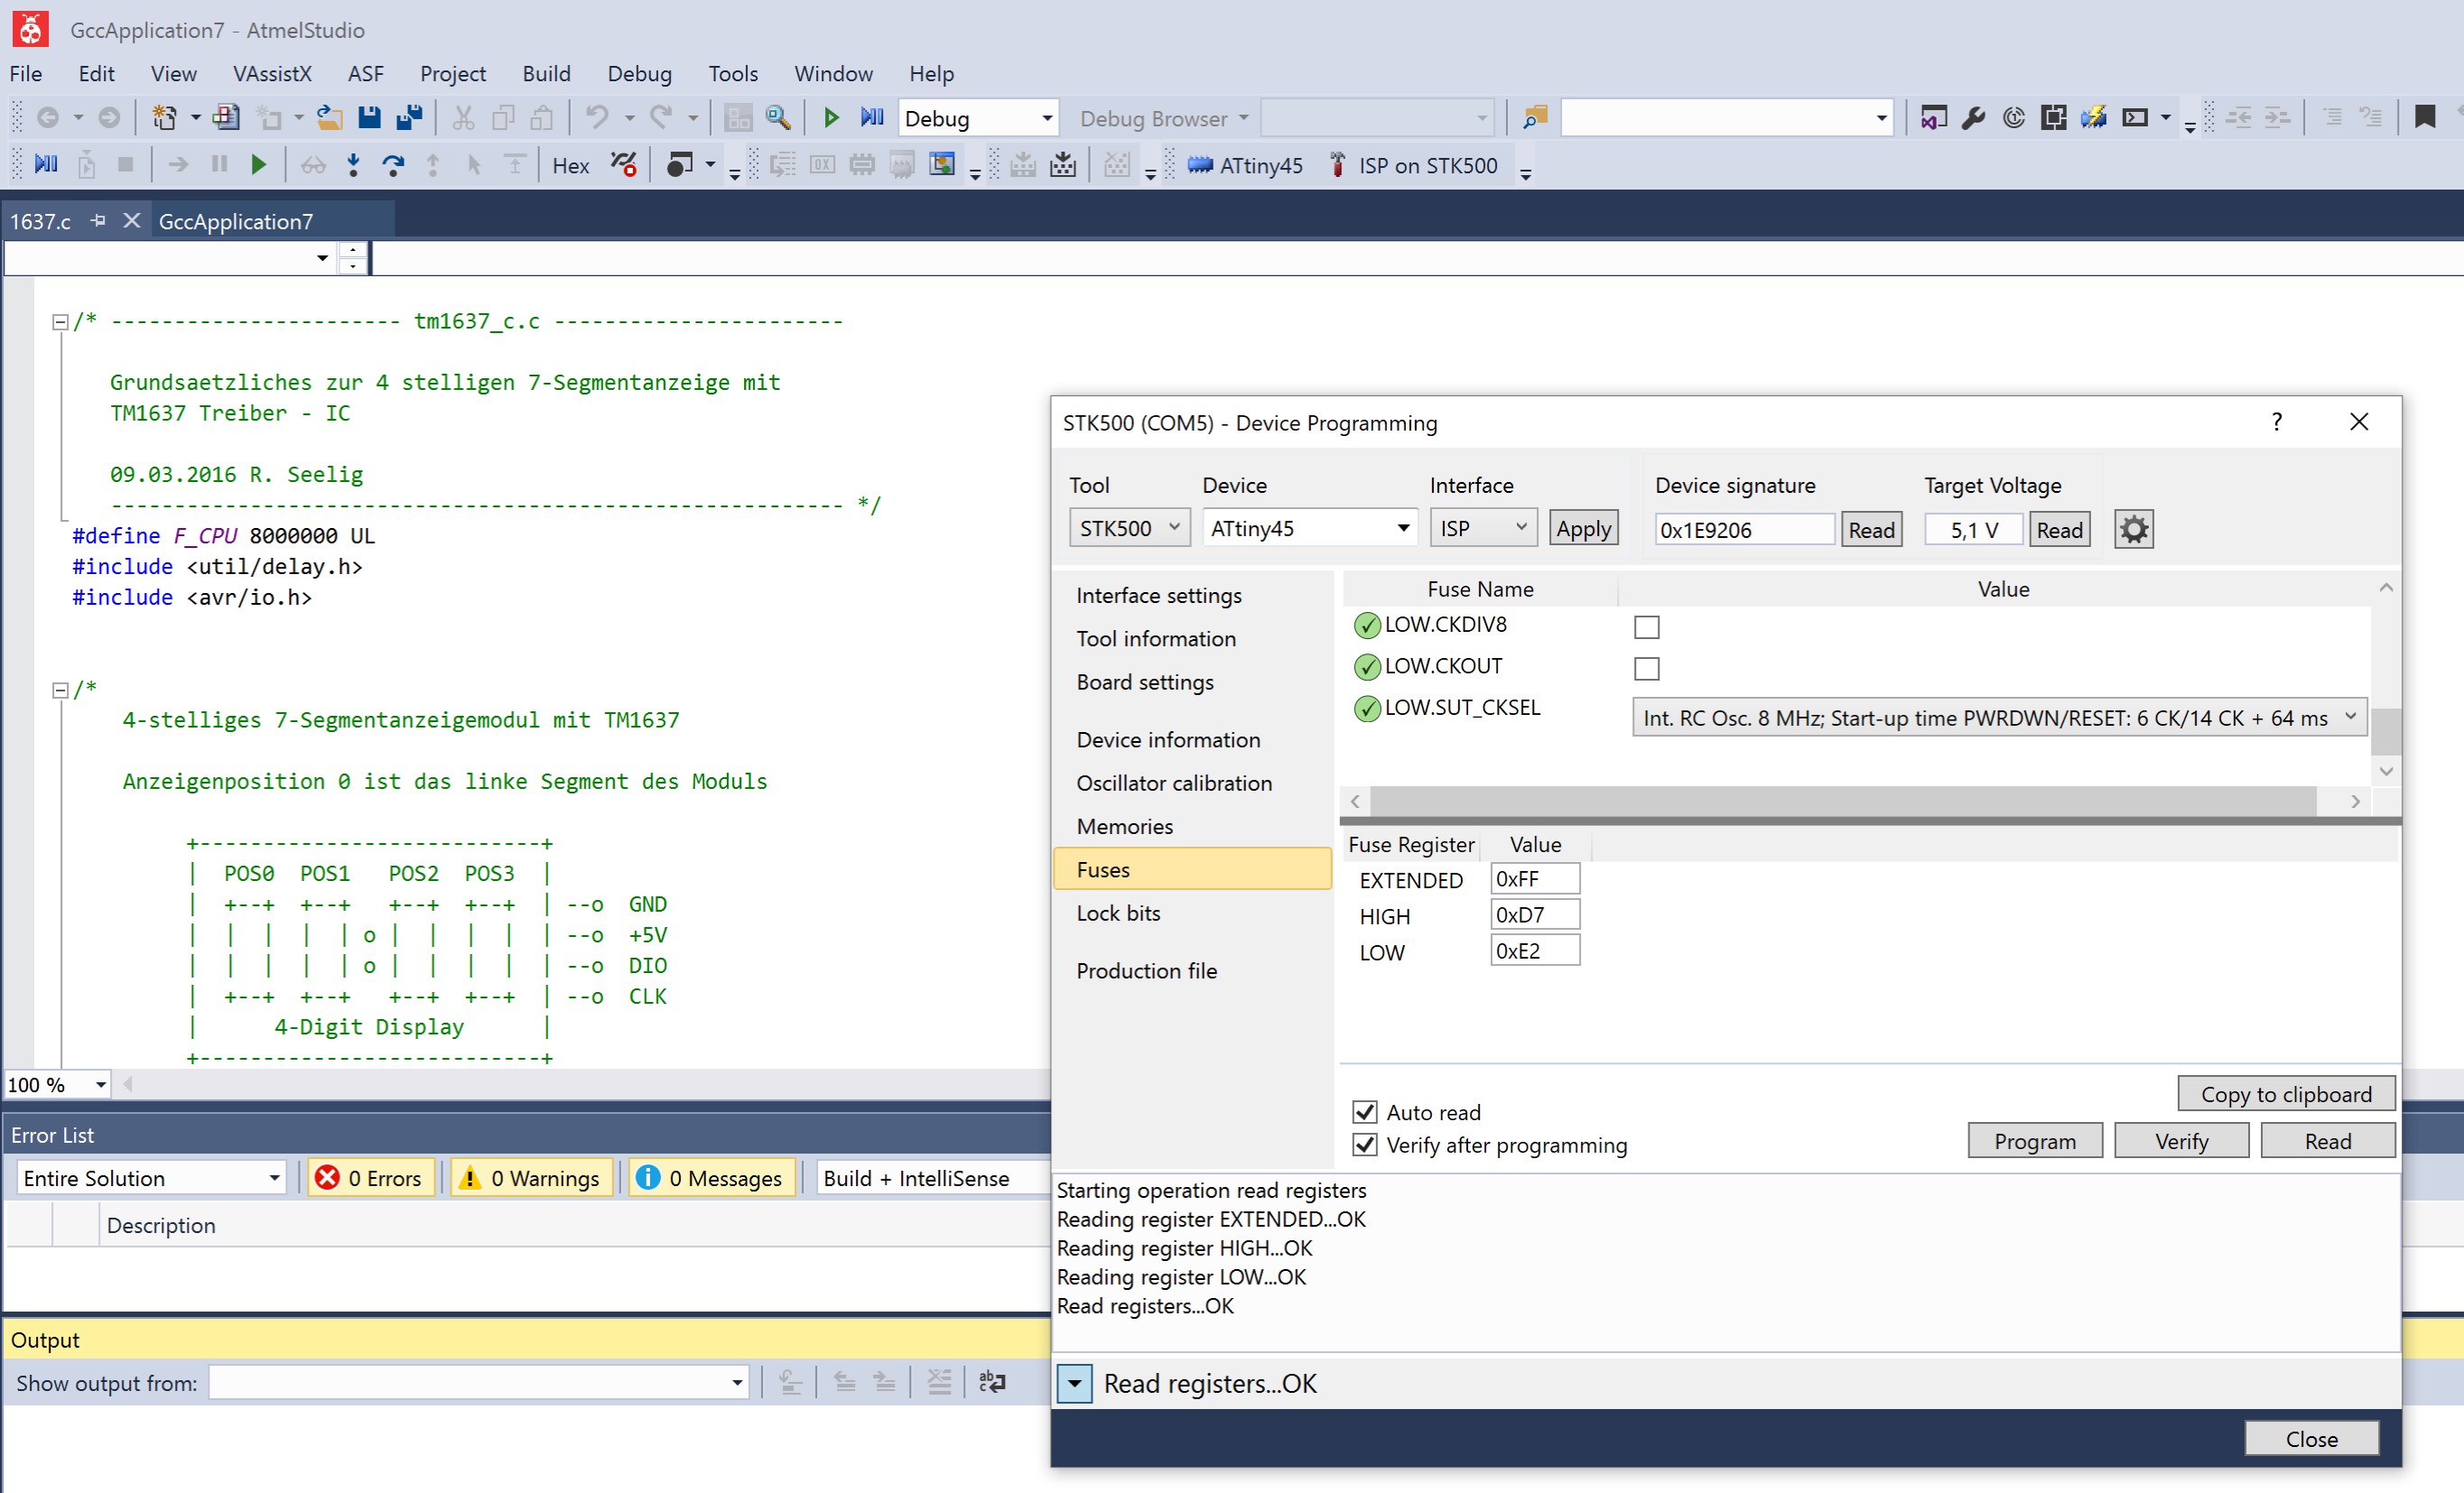The height and width of the screenshot is (1493, 2464).
Task: Open the VAssistX menu
Action: tap(272, 73)
